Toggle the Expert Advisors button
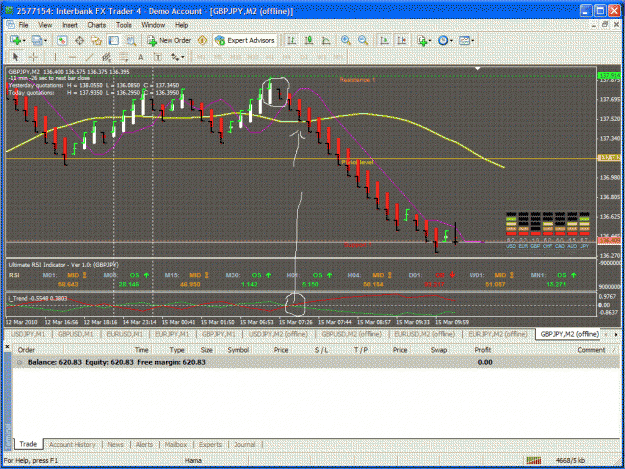625x469 pixels. pos(245,40)
